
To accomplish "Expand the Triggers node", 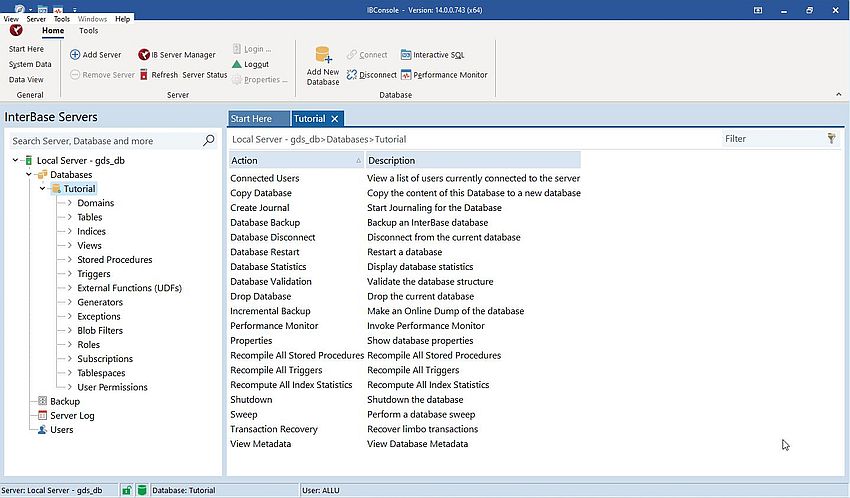I will 69,274.
